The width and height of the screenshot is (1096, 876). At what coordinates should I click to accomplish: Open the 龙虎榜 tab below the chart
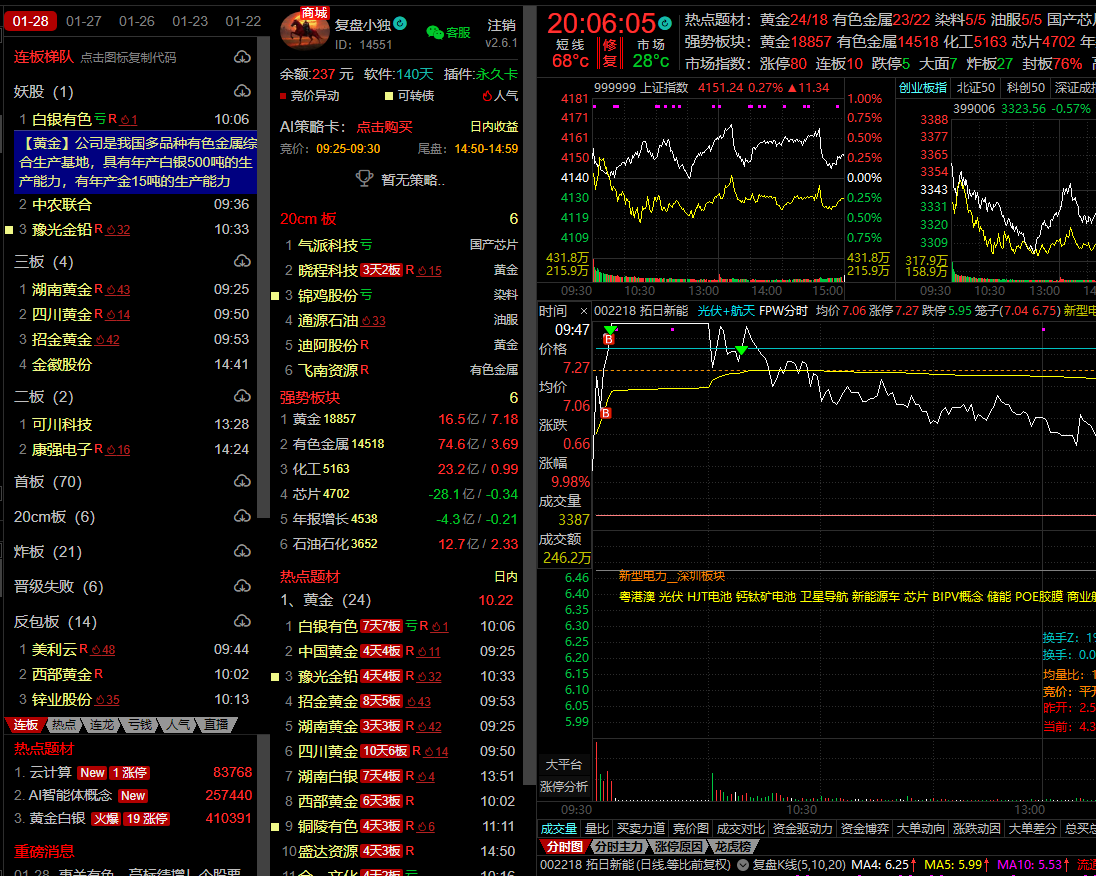tap(733, 847)
